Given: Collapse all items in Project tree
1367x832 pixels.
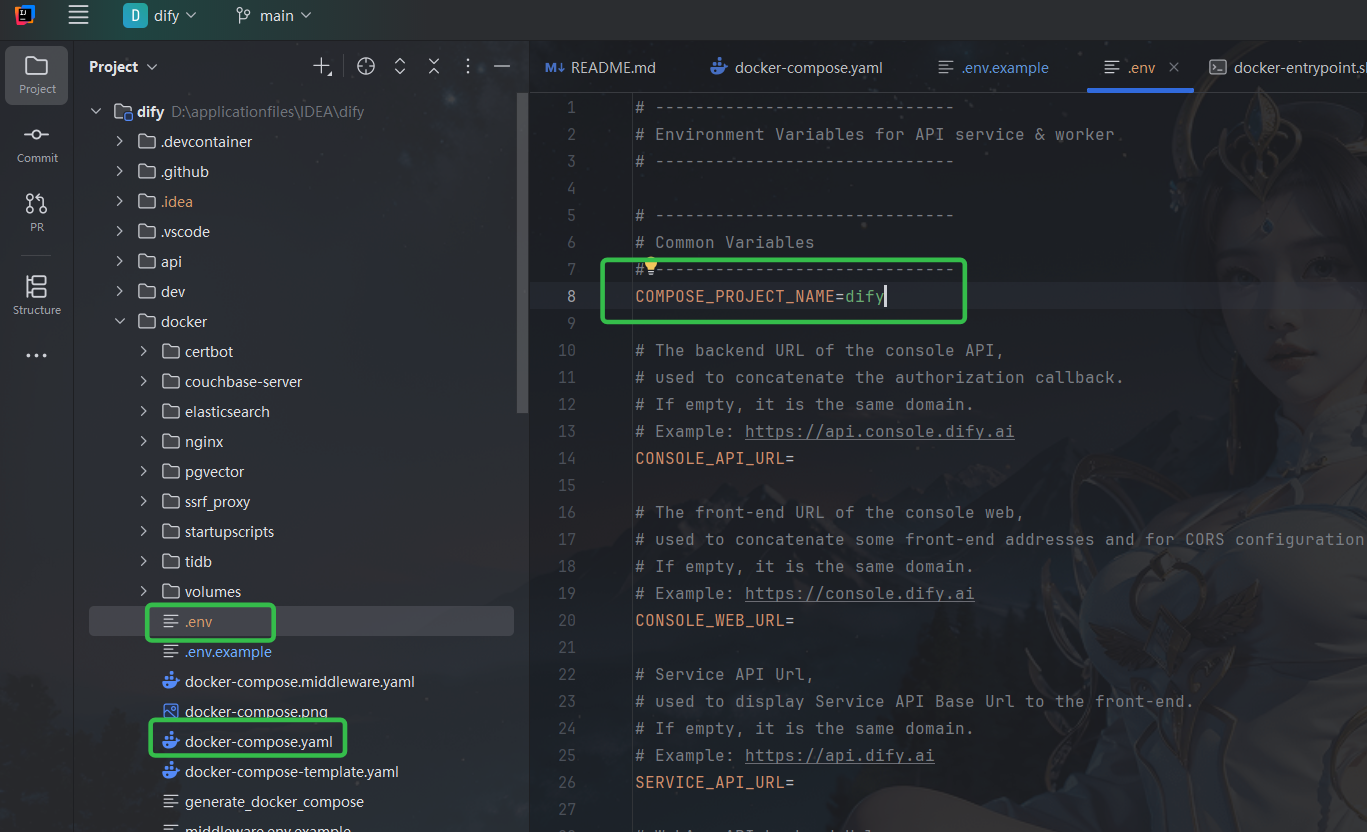Looking at the screenshot, I should point(434,66).
